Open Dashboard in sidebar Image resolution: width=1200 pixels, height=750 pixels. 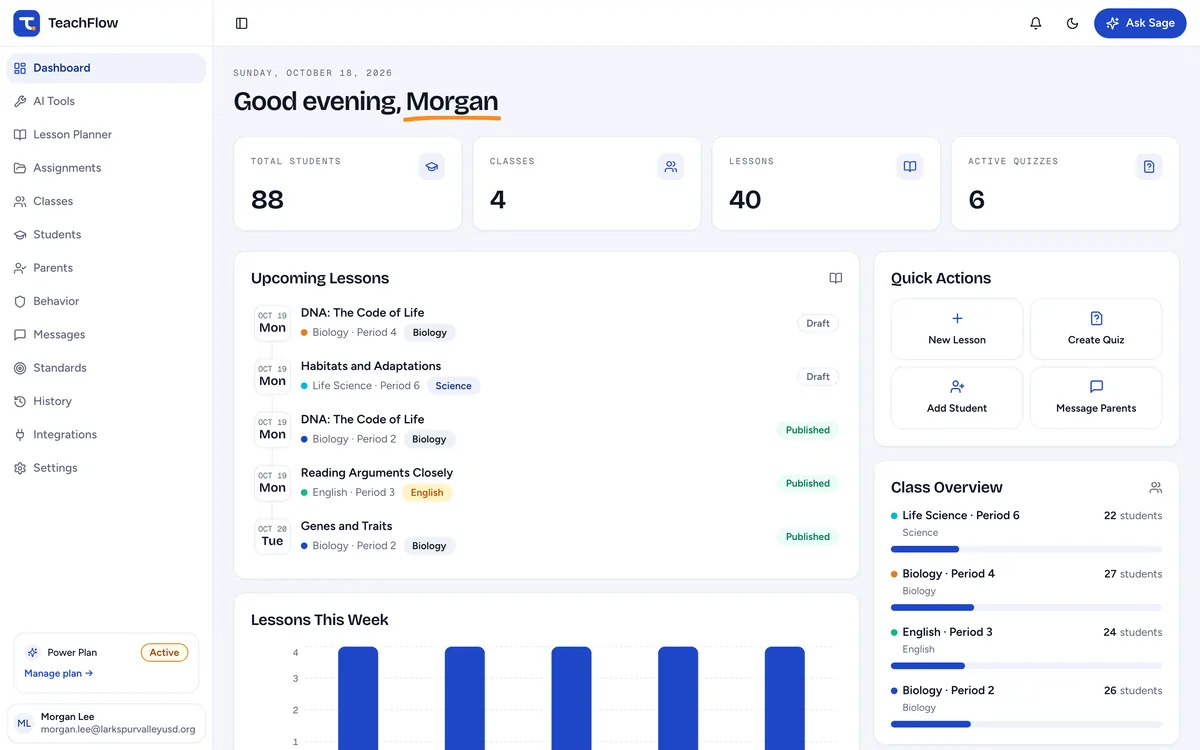tap(106, 68)
